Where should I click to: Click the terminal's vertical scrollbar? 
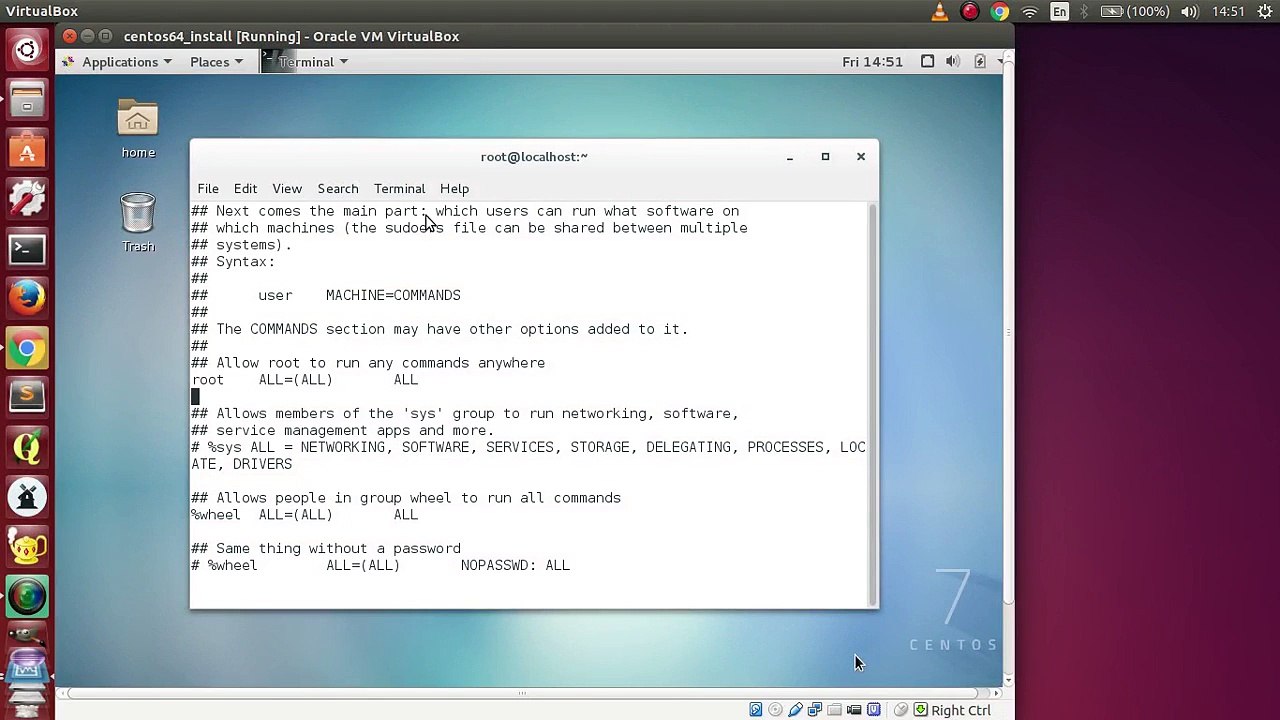click(874, 403)
